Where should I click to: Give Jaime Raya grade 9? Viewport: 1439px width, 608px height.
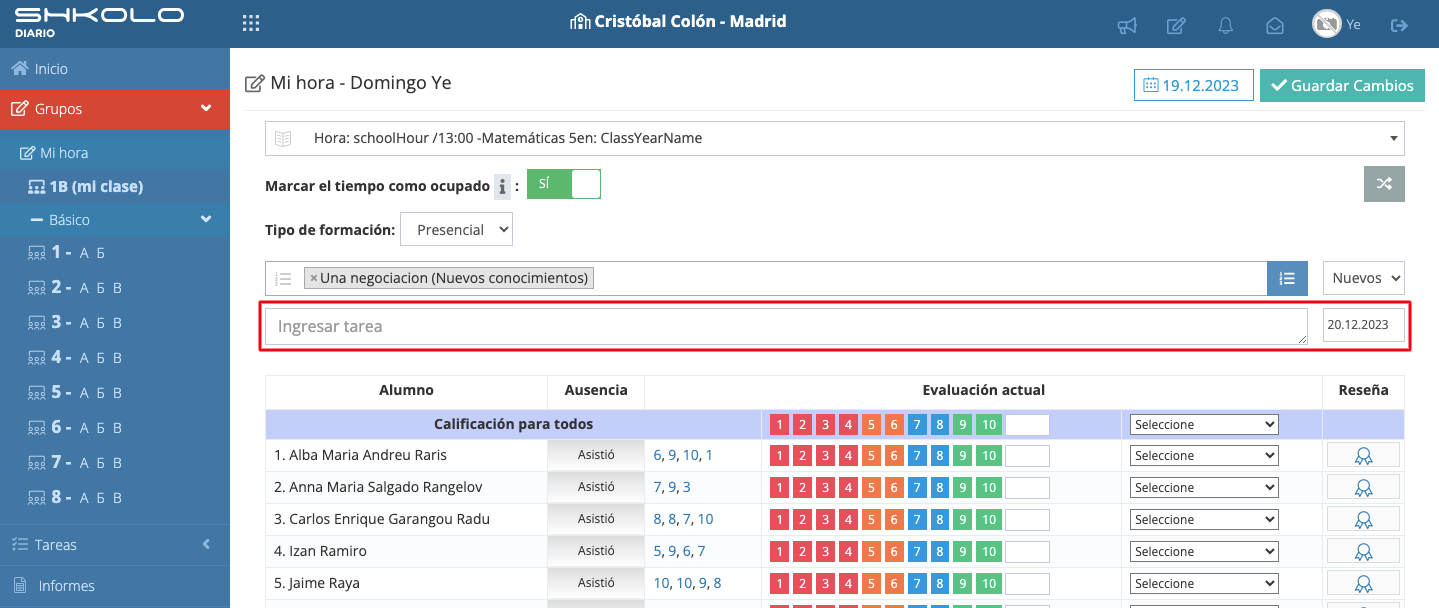963,584
